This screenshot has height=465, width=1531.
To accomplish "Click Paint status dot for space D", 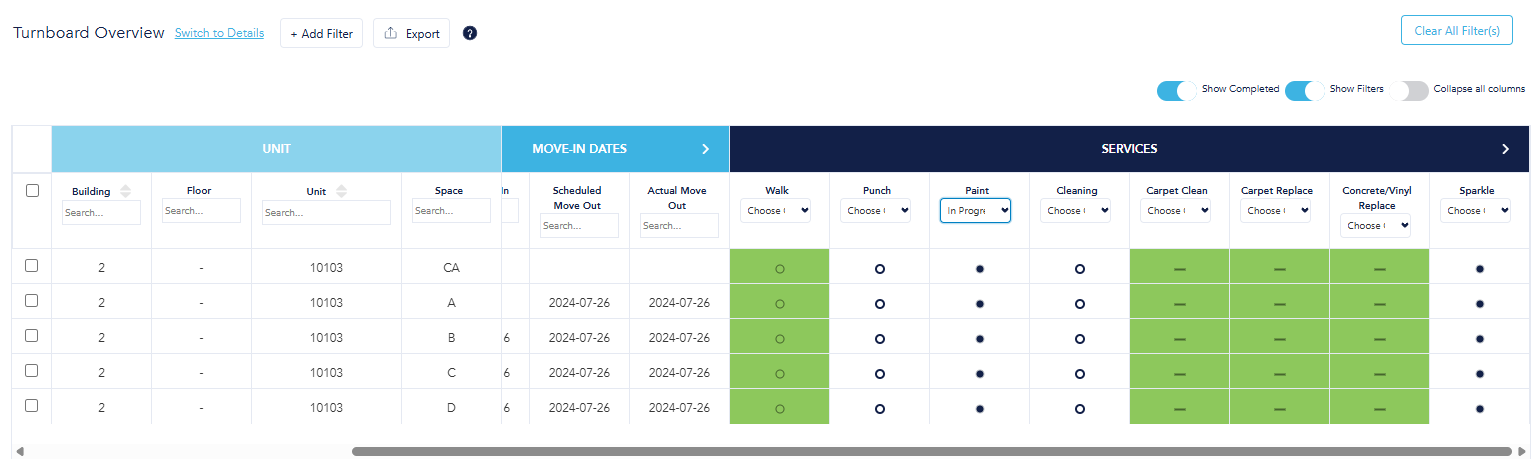I will pyautogui.click(x=980, y=409).
